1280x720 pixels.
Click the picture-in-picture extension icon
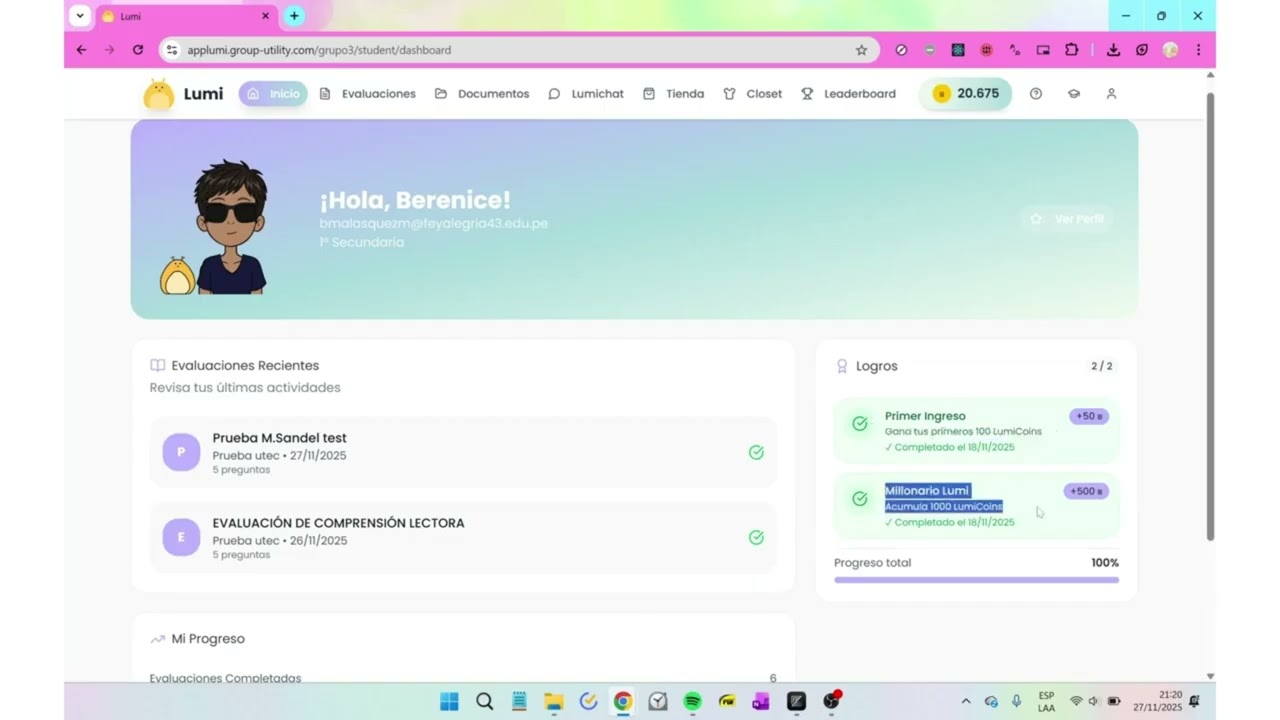point(1043,50)
